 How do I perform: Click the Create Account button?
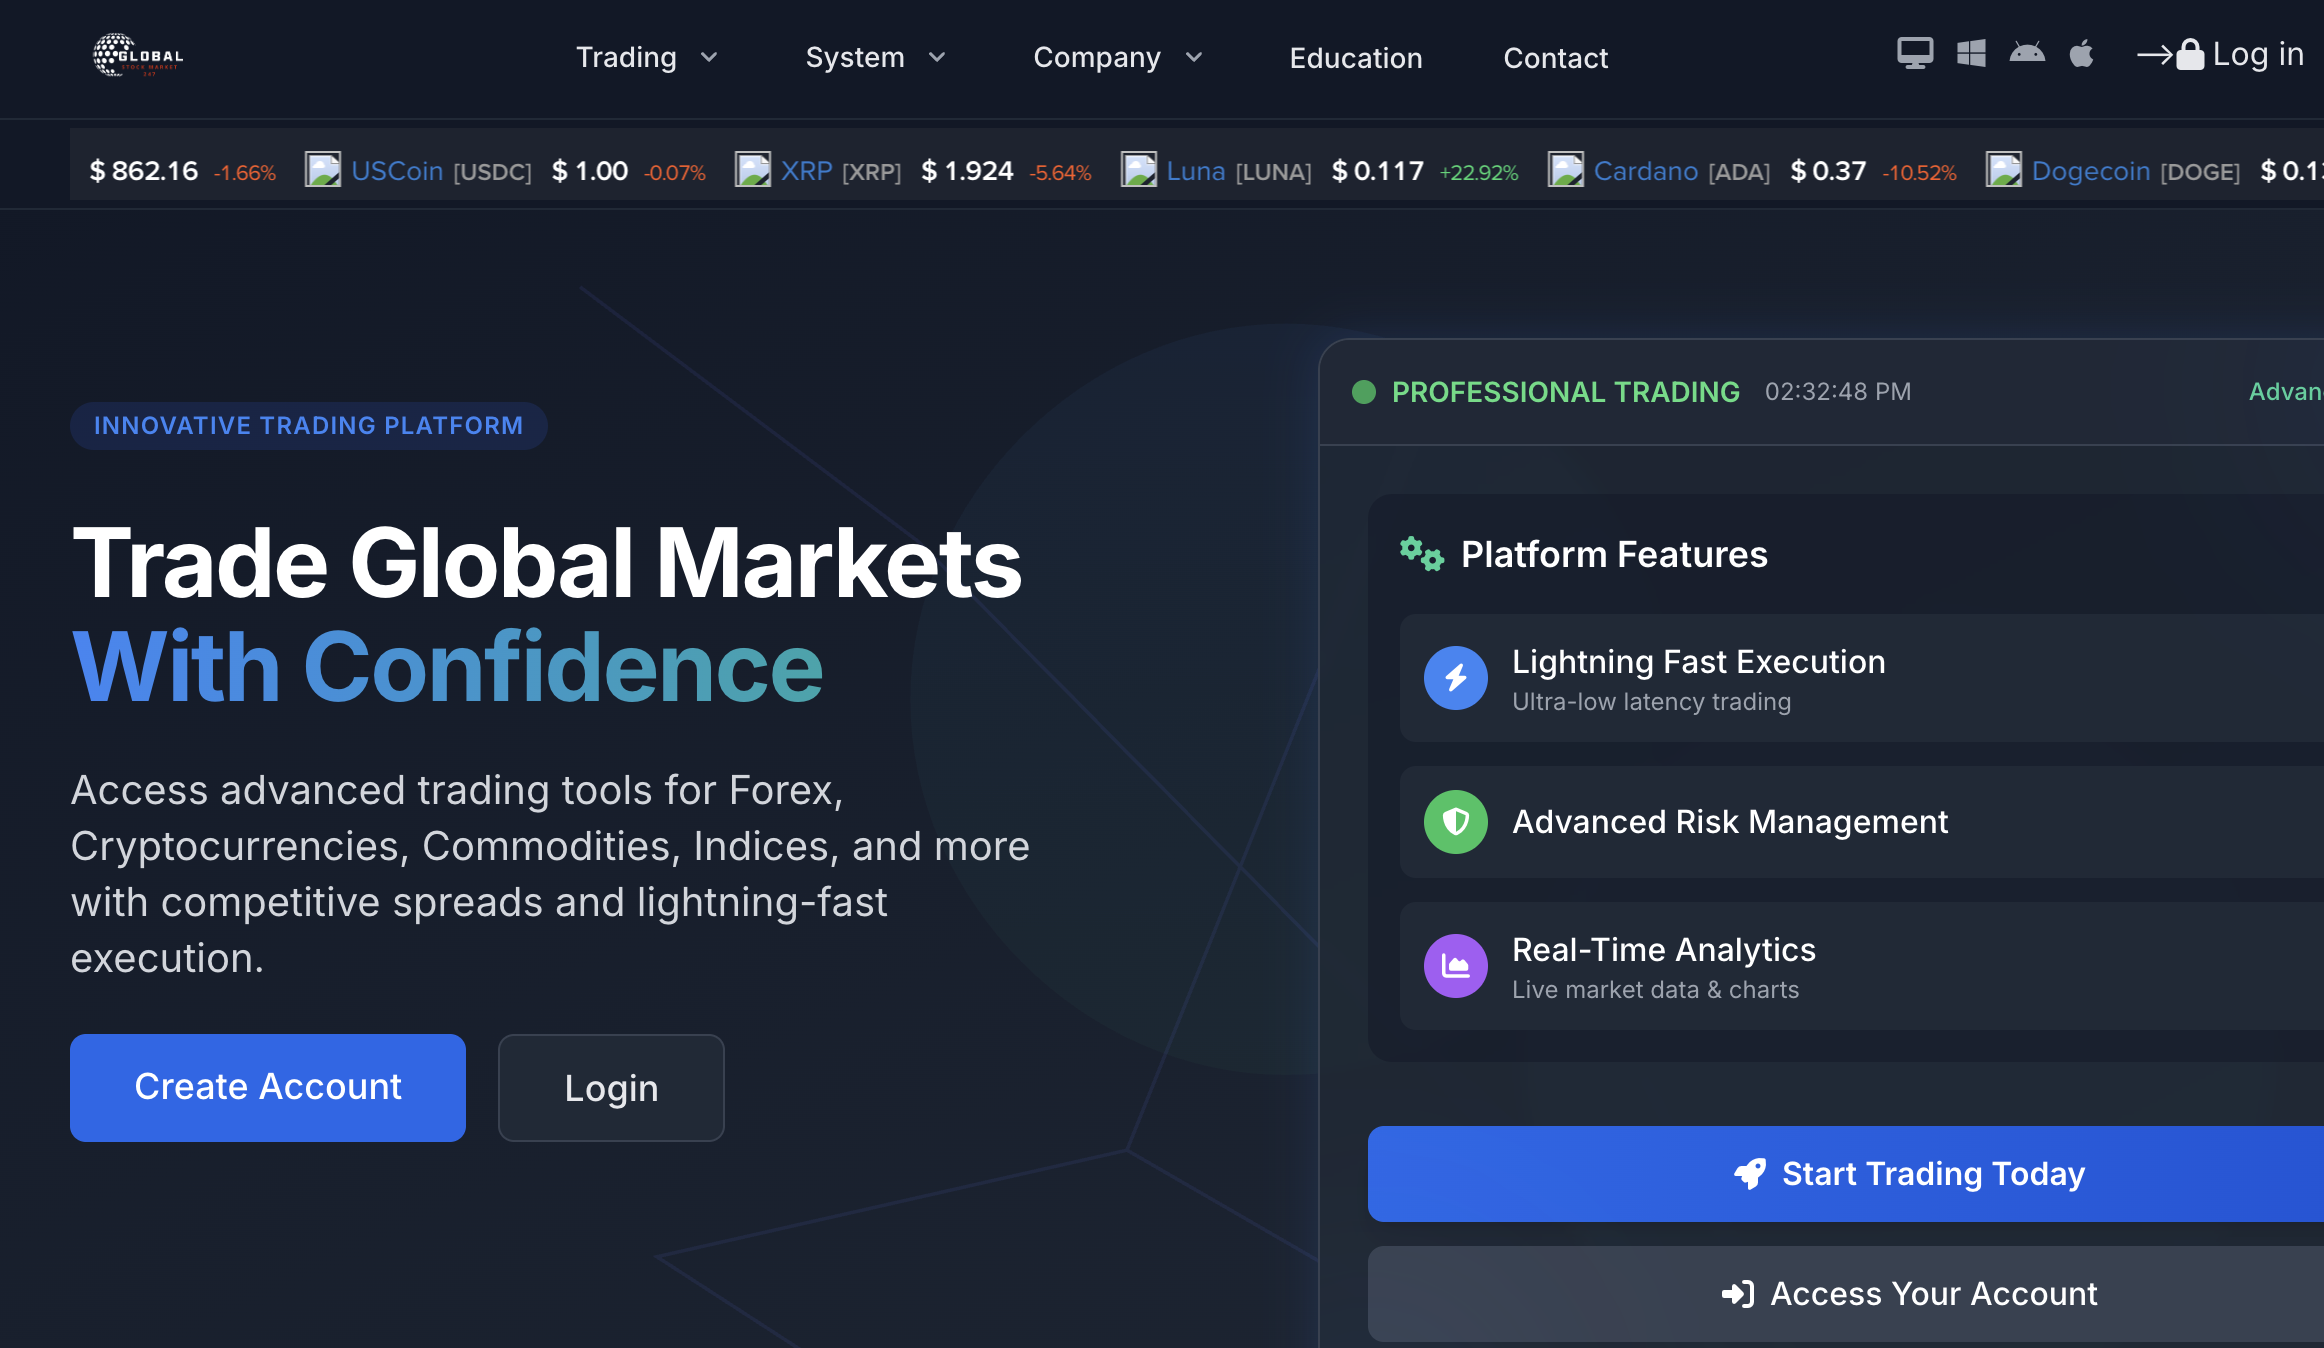click(x=267, y=1087)
